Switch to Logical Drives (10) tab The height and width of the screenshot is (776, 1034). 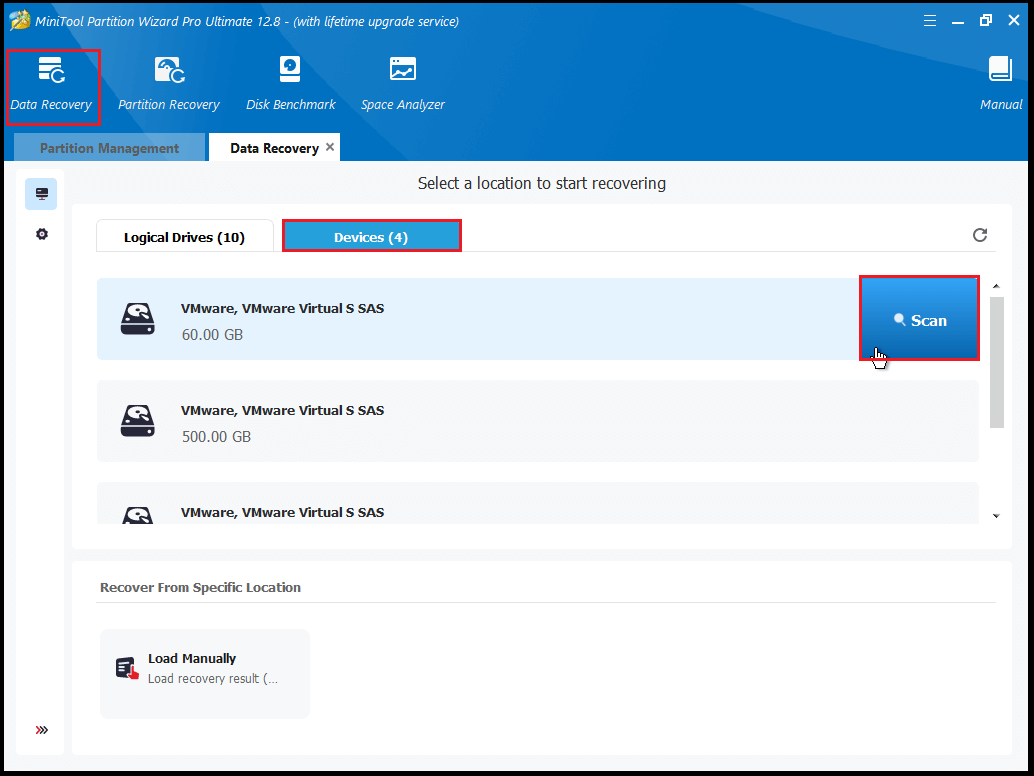[x=185, y=237]
